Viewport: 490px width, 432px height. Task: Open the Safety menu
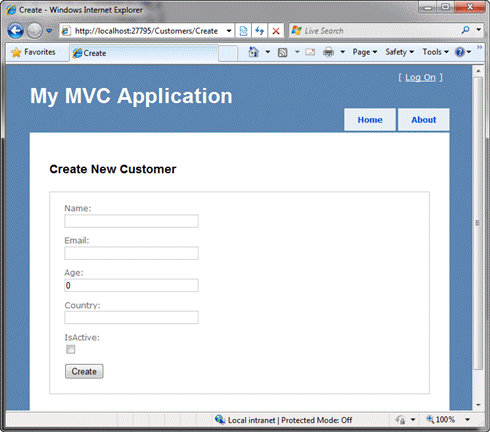tap(400, 52)
